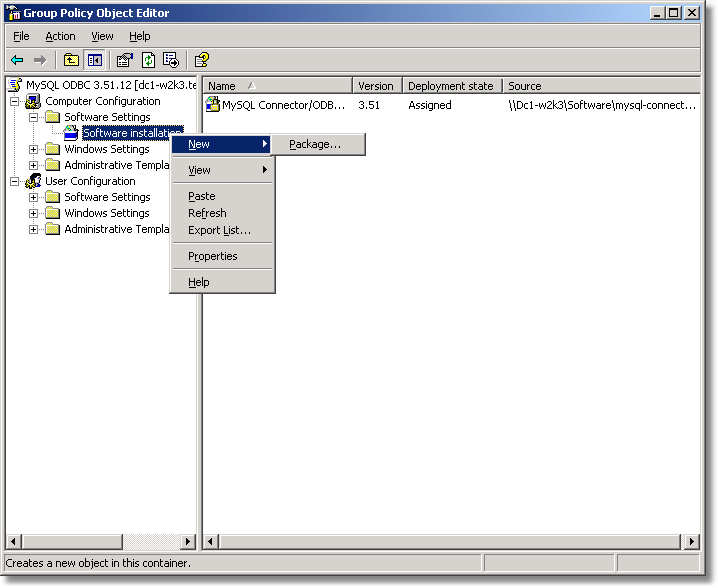Select User Configuration label in tree
The width and height of the screenshot is (718, 588).
coord(90,181)
